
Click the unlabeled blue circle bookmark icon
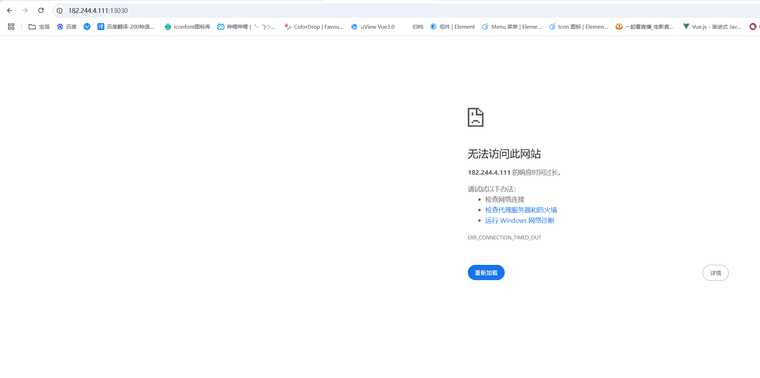[x=87, y=27]
